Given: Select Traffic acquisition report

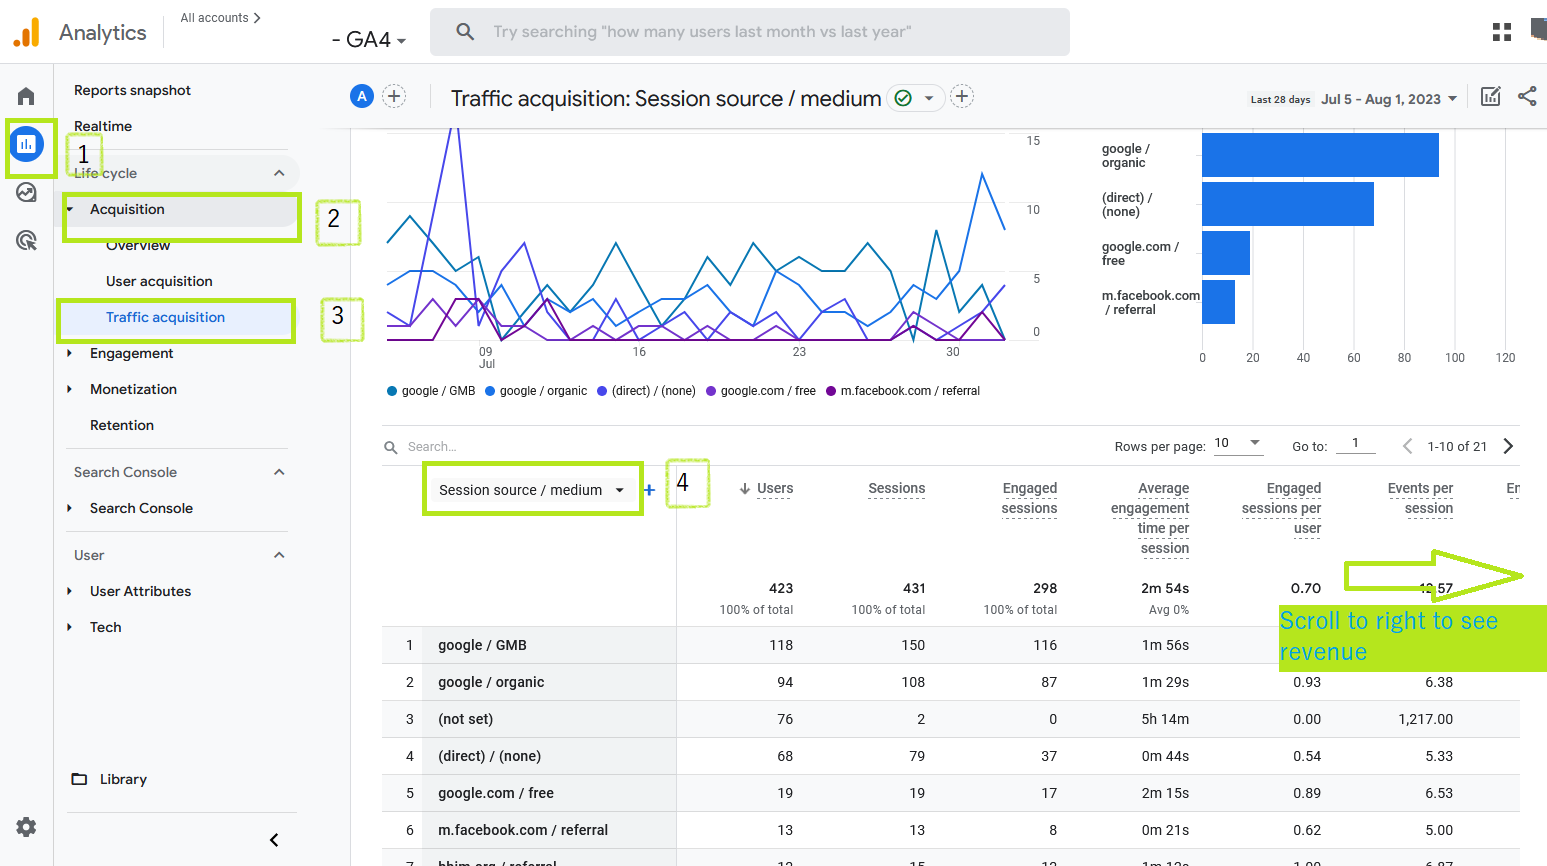Looking at the screenshot, I should pyautogui.click(x=165, y=317).
